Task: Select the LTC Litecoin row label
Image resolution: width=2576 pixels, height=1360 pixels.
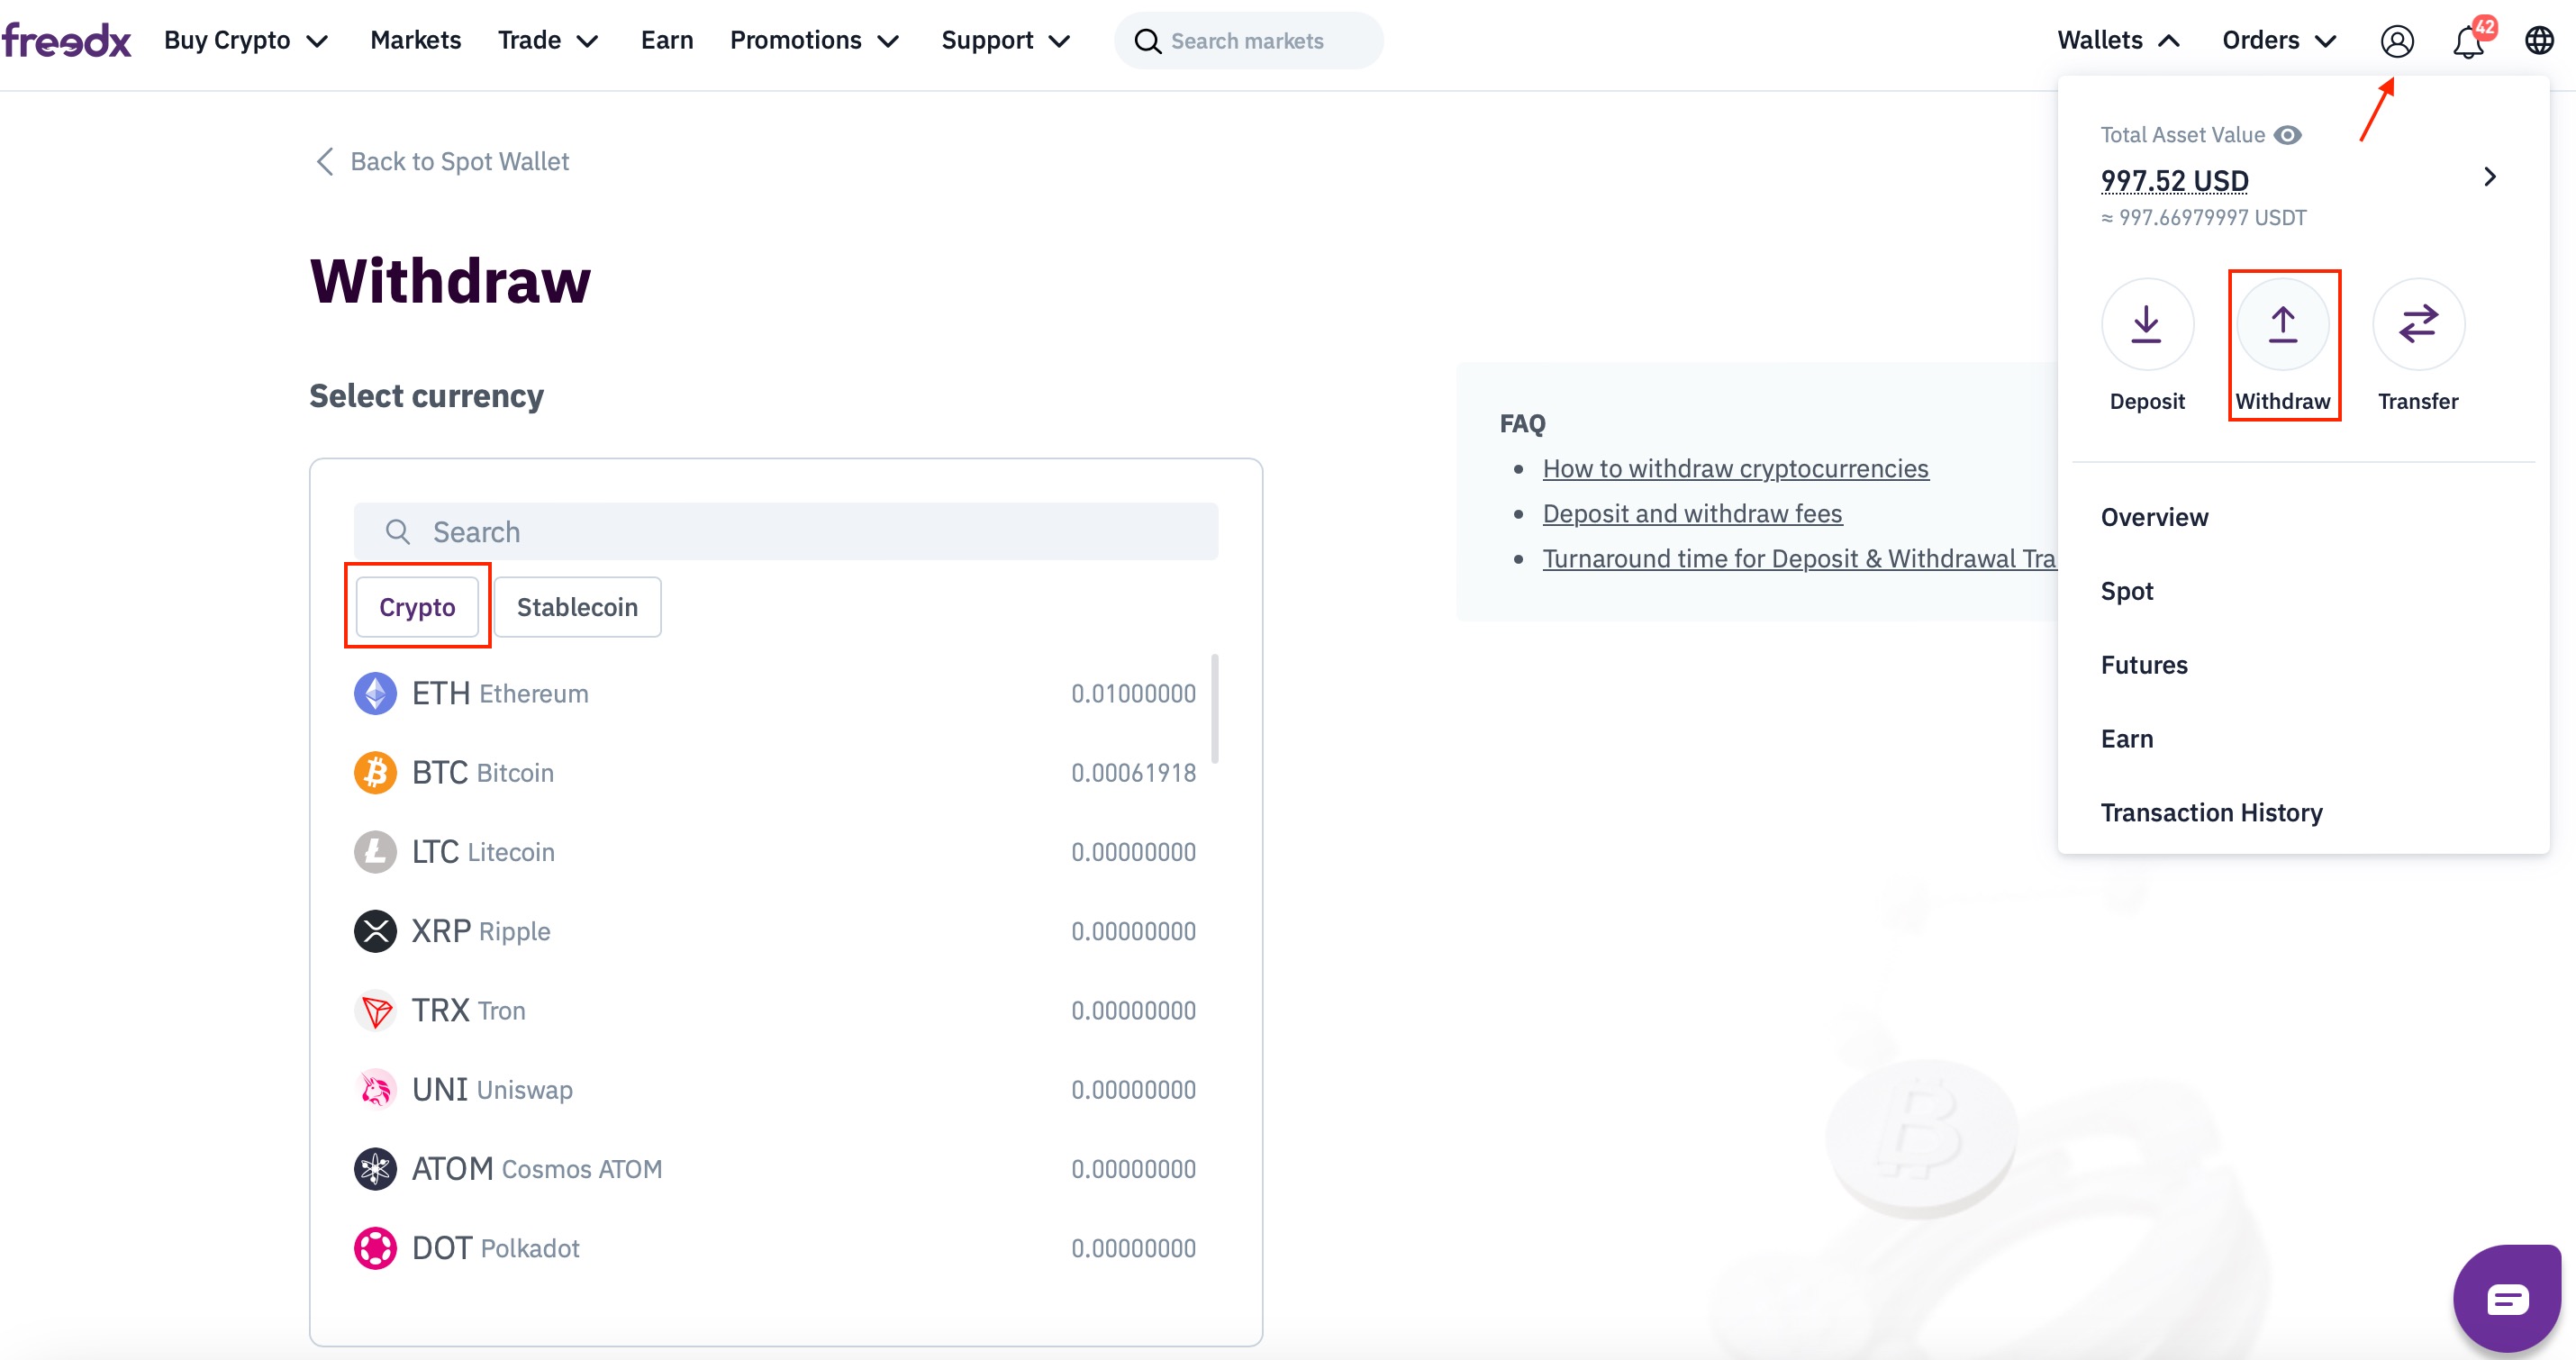Action: coord(483,852)
